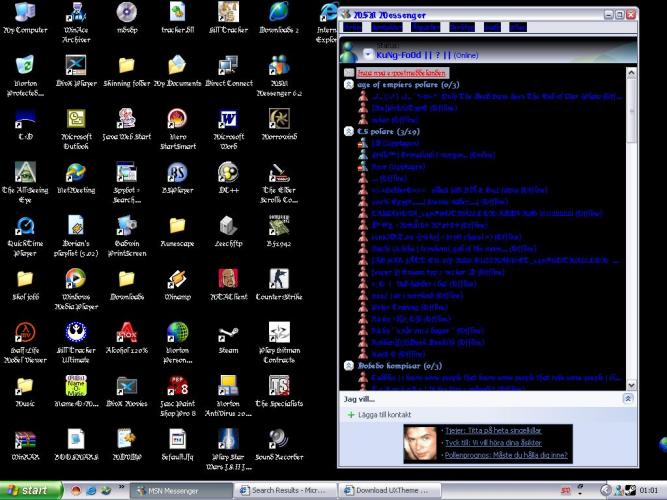The height and width of the screenshot is (500, 667).
Task: Click 'Lägga till kontakt' link
Action: point(384,414)
